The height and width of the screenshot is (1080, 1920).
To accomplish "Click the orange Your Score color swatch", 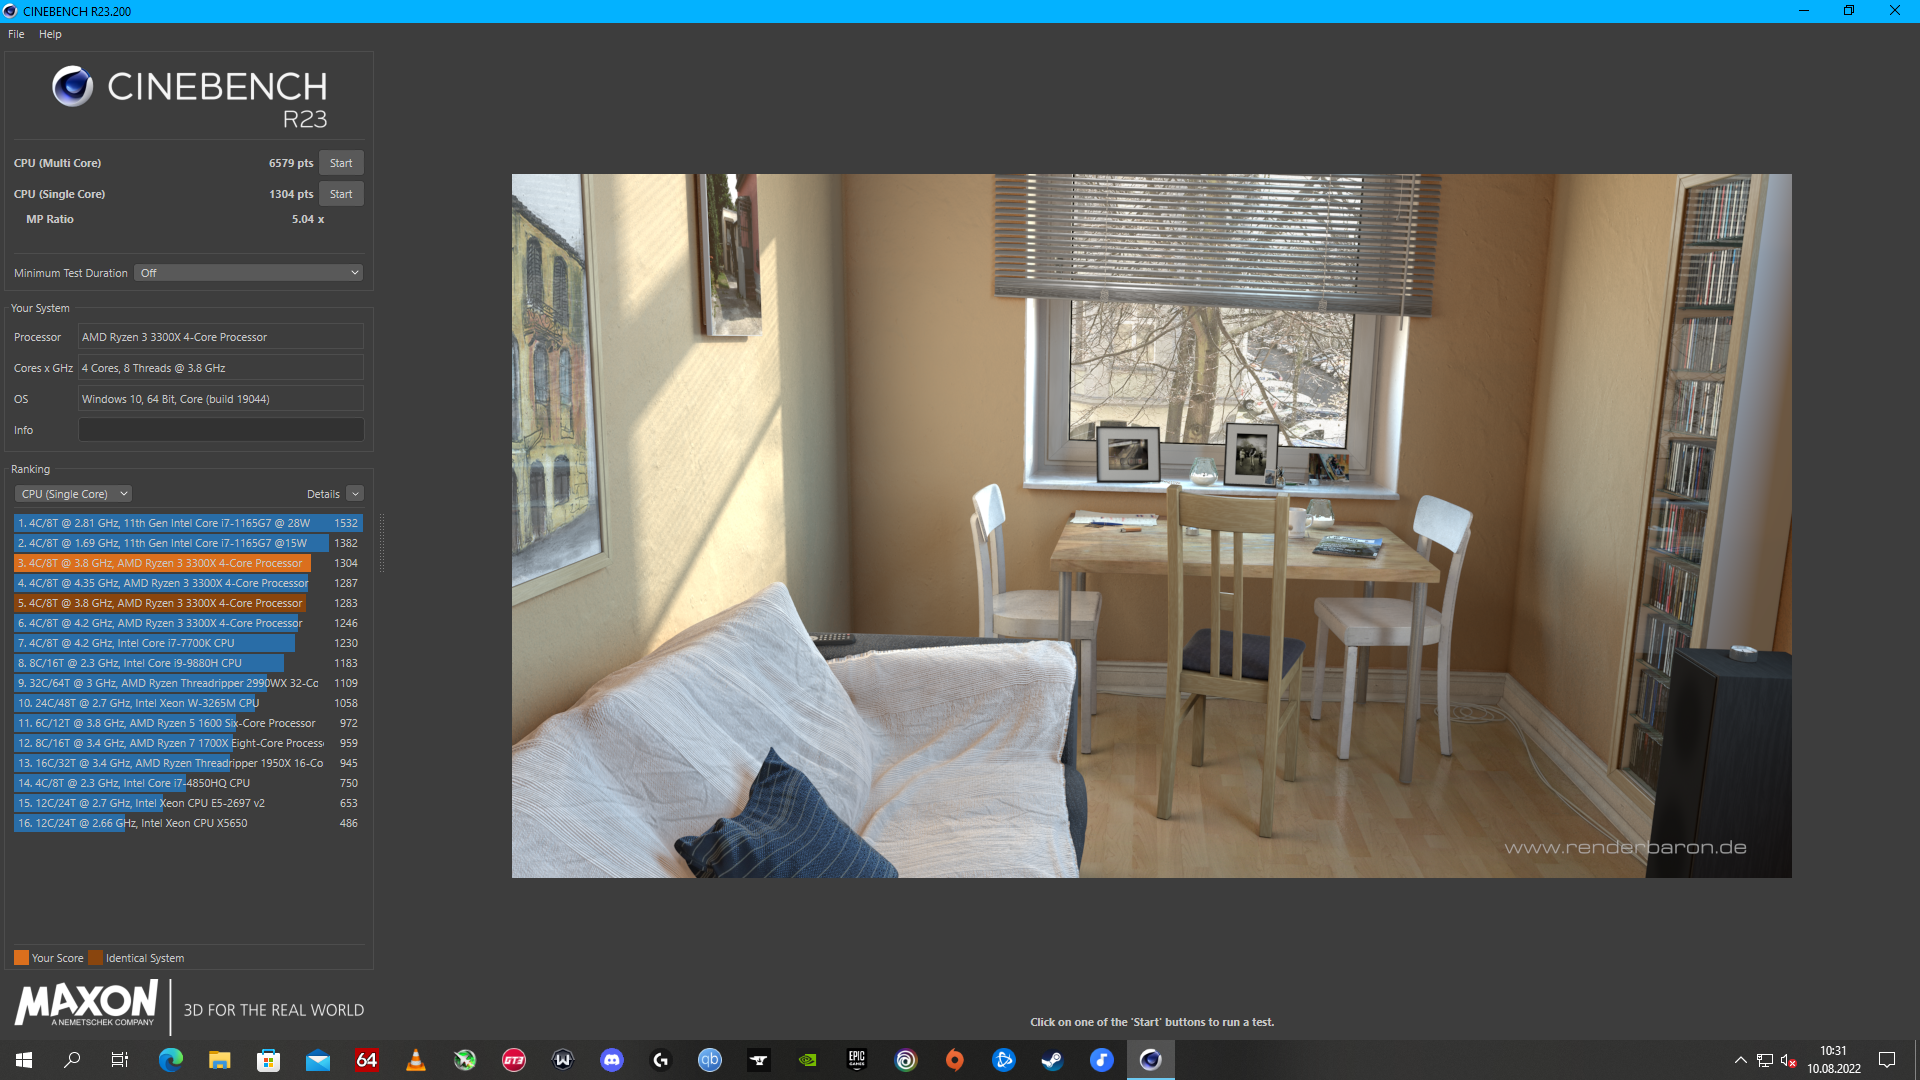I will click(21, 958).
